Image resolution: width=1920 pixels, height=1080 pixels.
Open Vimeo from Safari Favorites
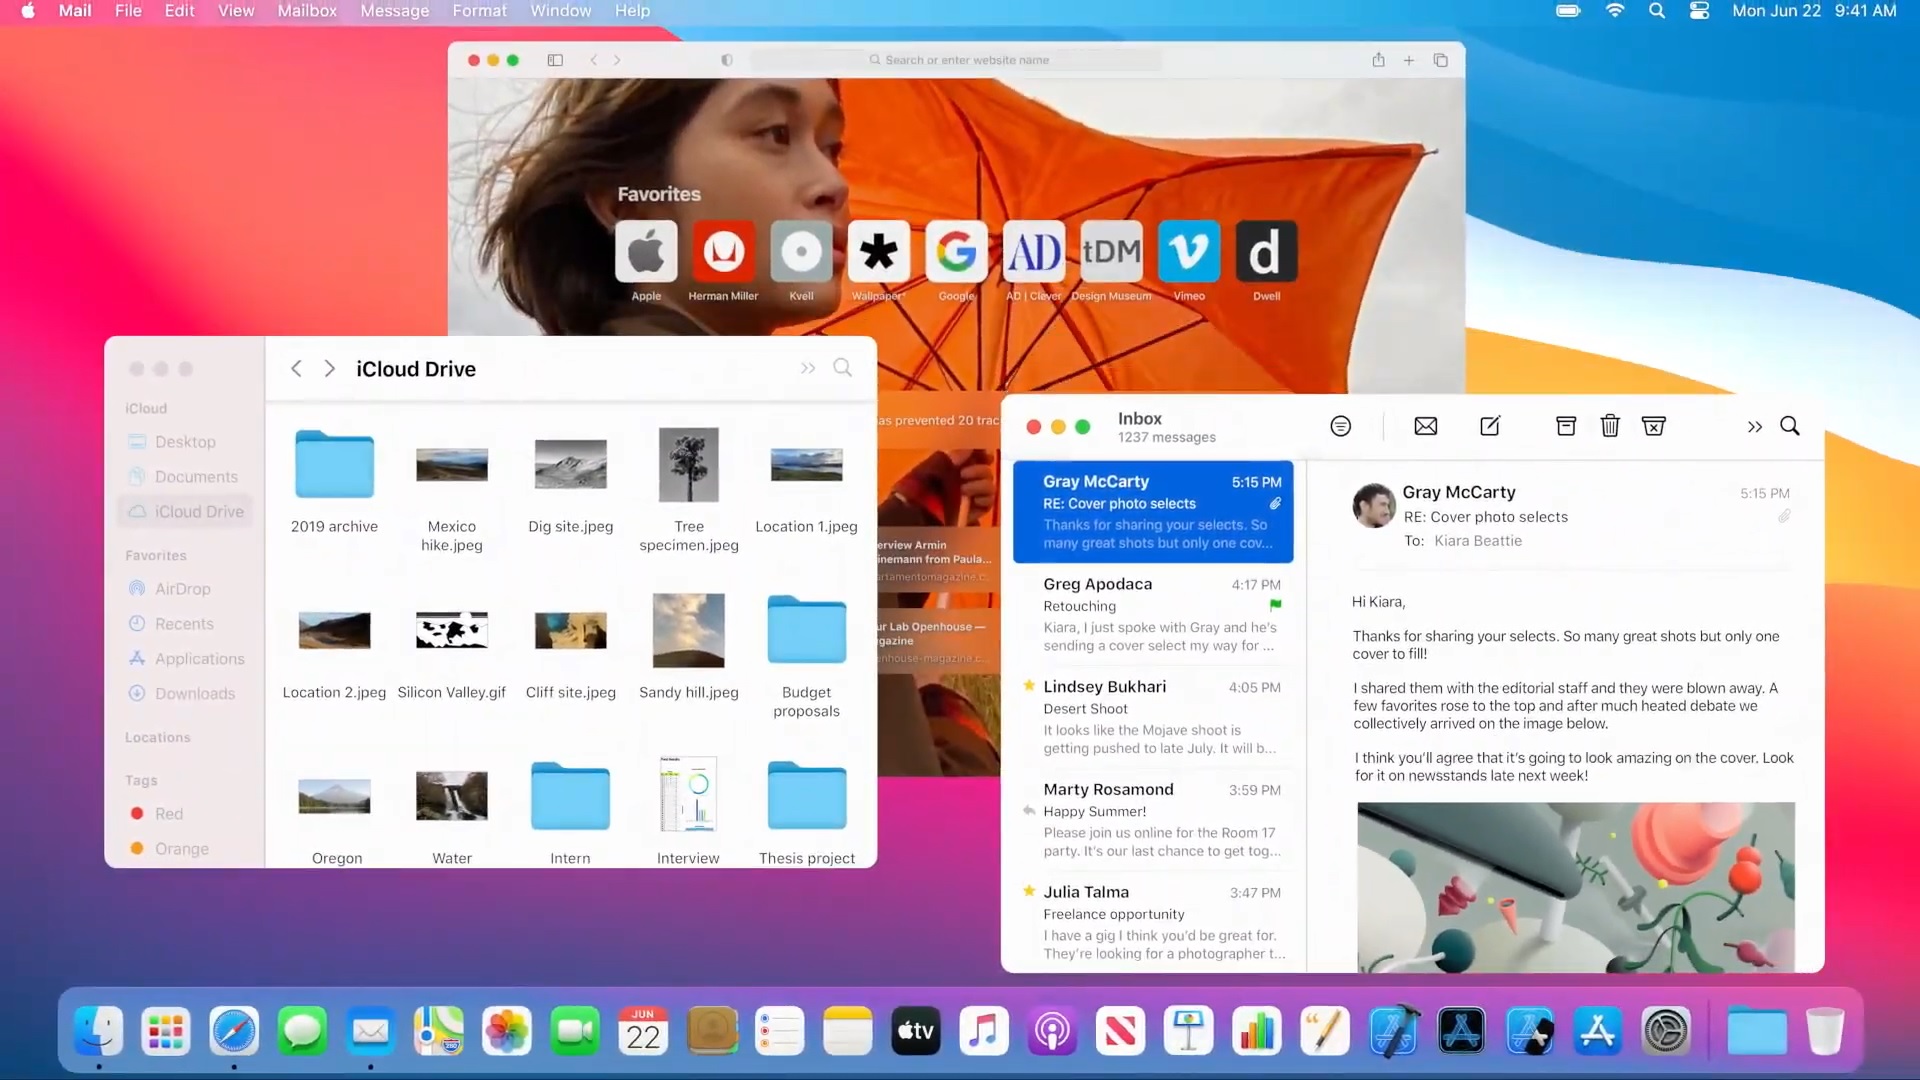tap(1188, 252)
